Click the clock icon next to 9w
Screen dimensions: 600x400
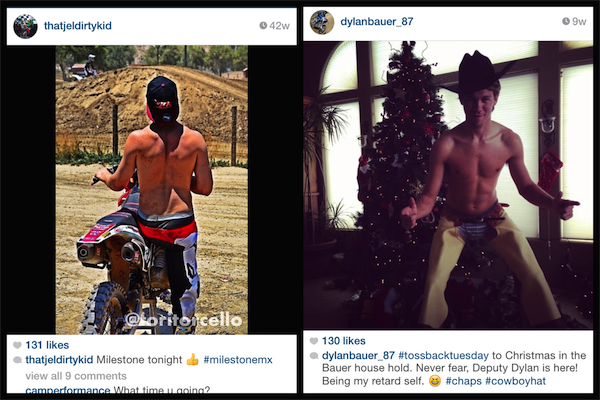[566, 21]
